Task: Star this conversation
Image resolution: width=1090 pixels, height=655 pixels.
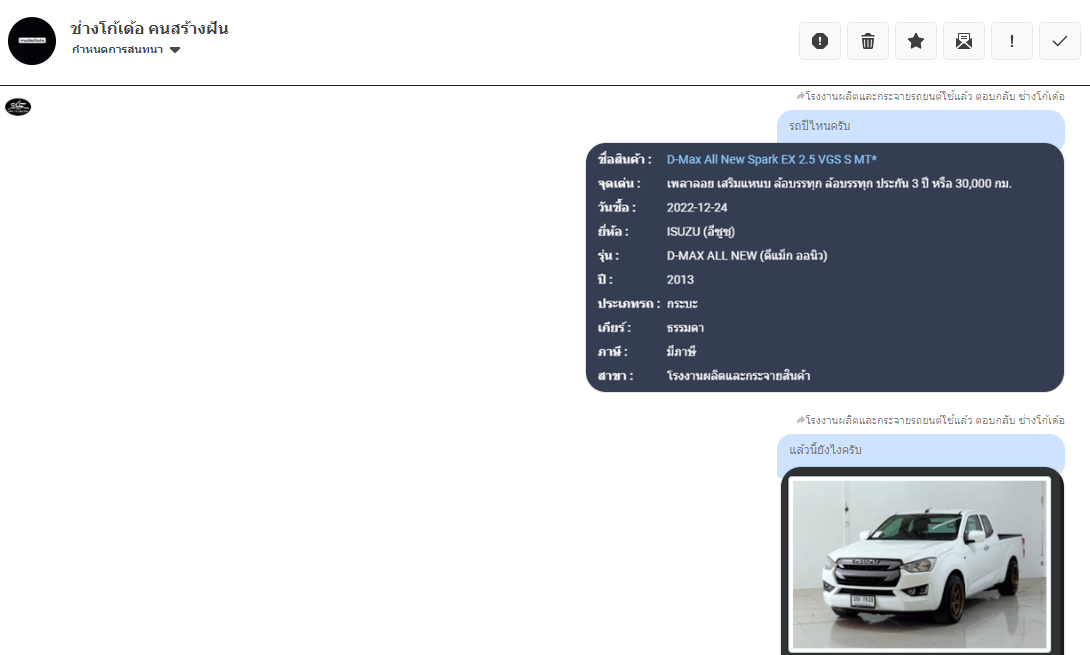Action: 916,41
